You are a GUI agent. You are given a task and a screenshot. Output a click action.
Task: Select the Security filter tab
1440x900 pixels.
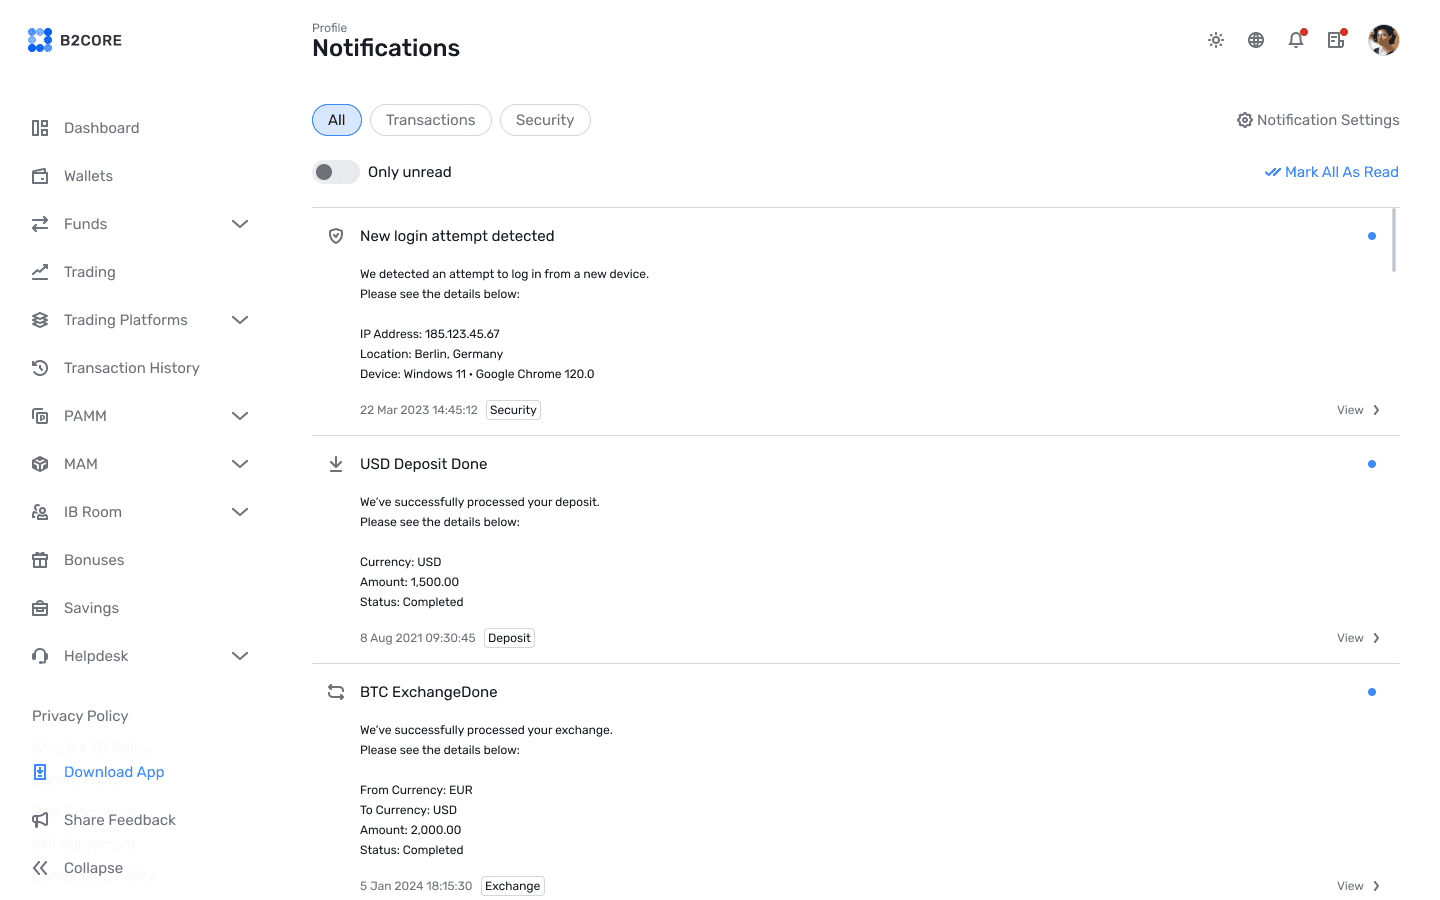[545, 119]
